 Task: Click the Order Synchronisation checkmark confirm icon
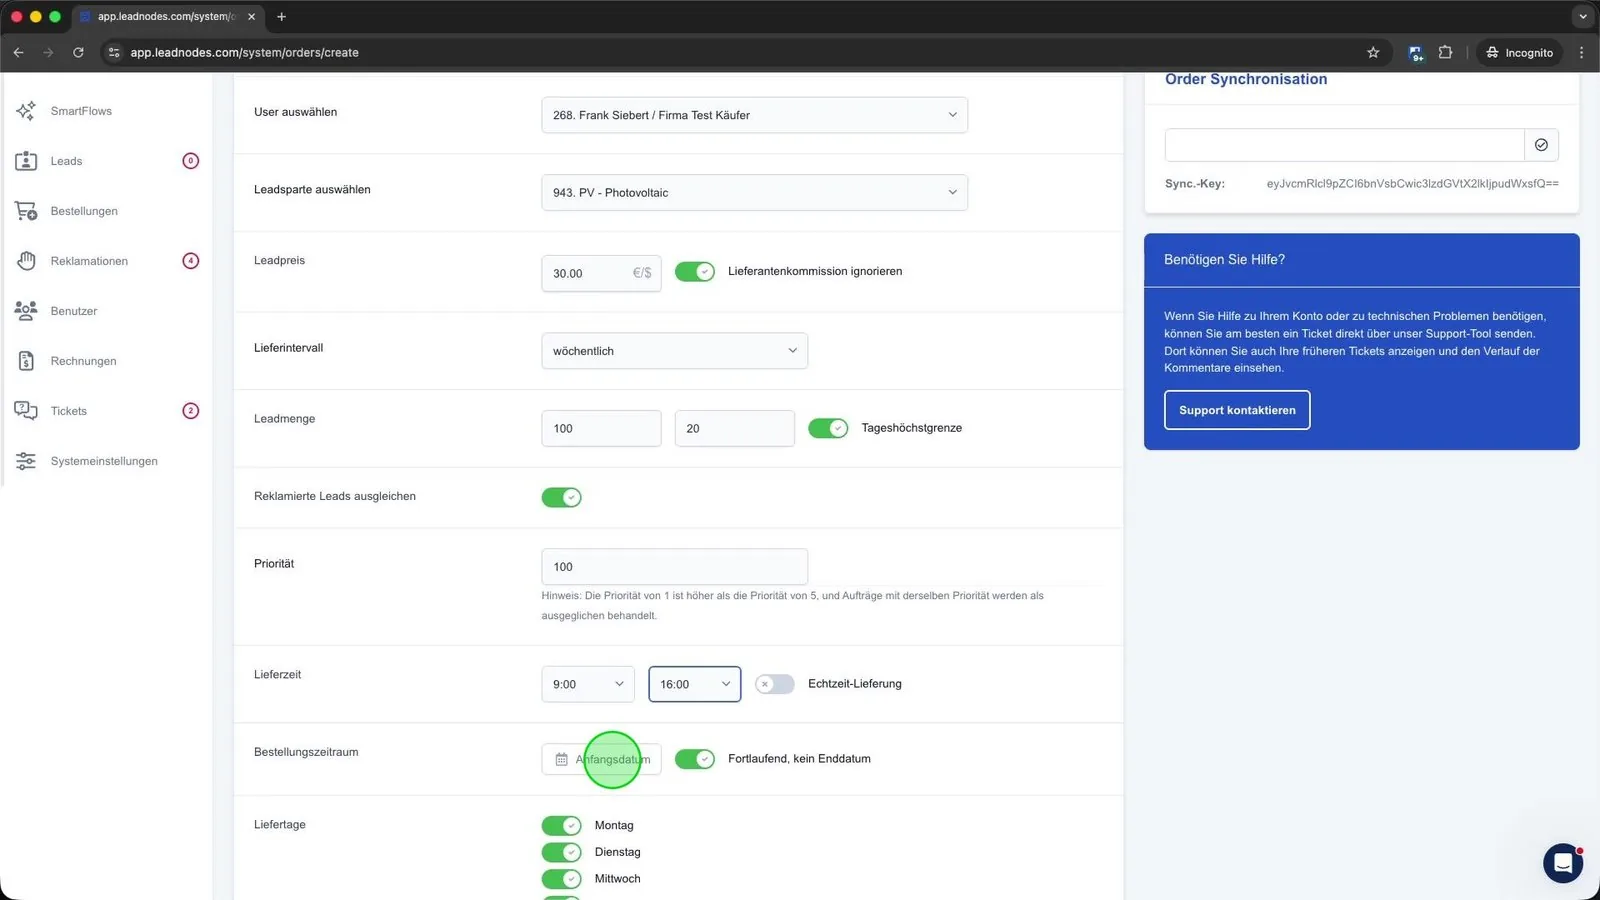(1541, 145)
